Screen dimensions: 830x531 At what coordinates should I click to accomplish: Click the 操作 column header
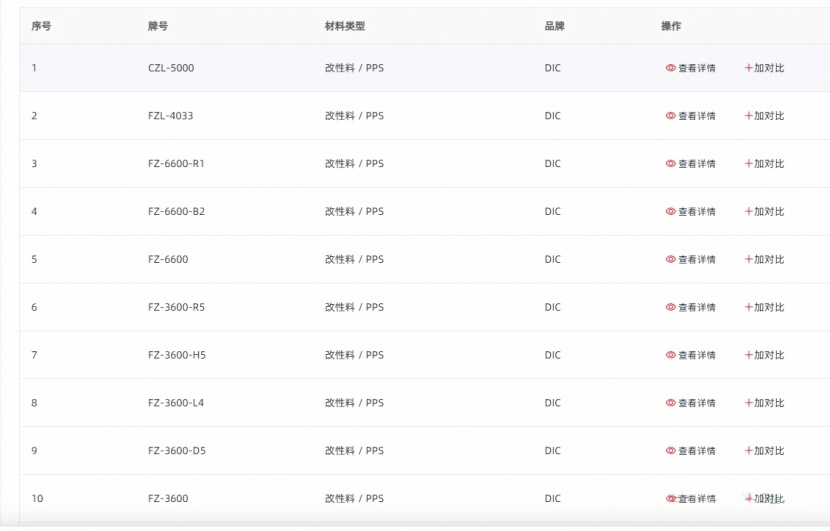coord(671,26)
